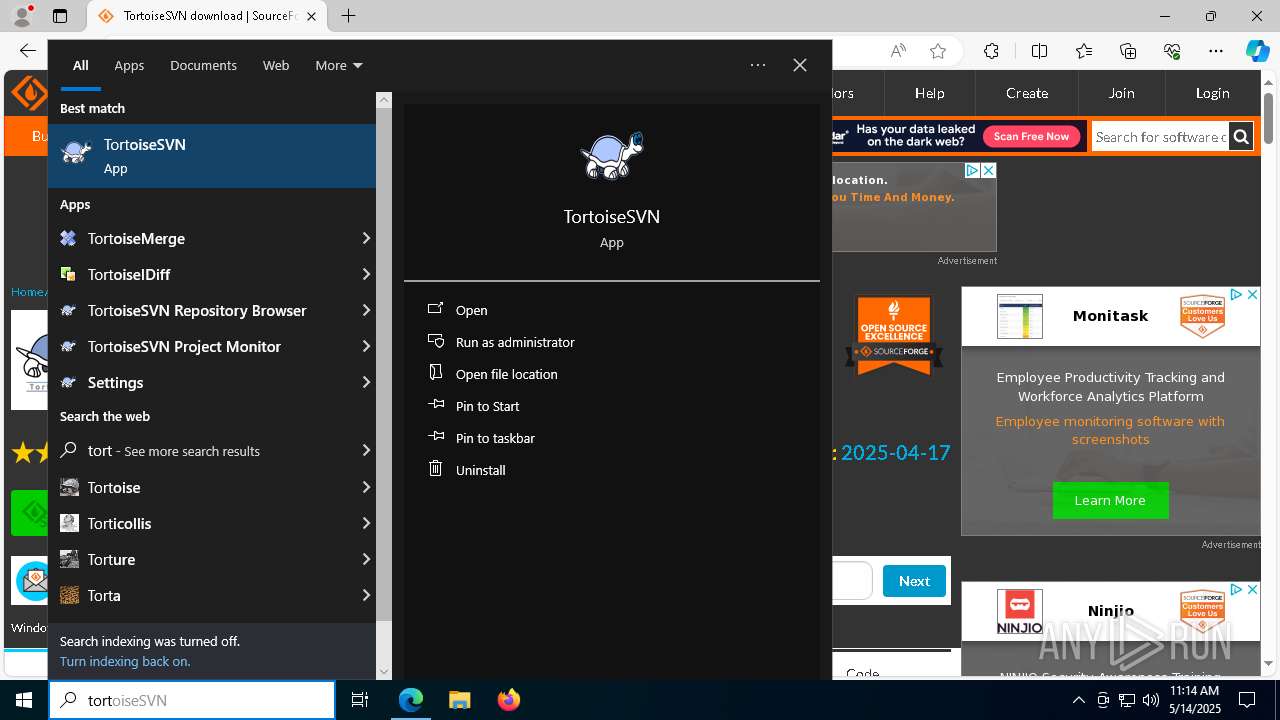Viewport: 1280px width, 720px height.
Task: Open File Explorer from the taskbar
Action: point(459,700)
